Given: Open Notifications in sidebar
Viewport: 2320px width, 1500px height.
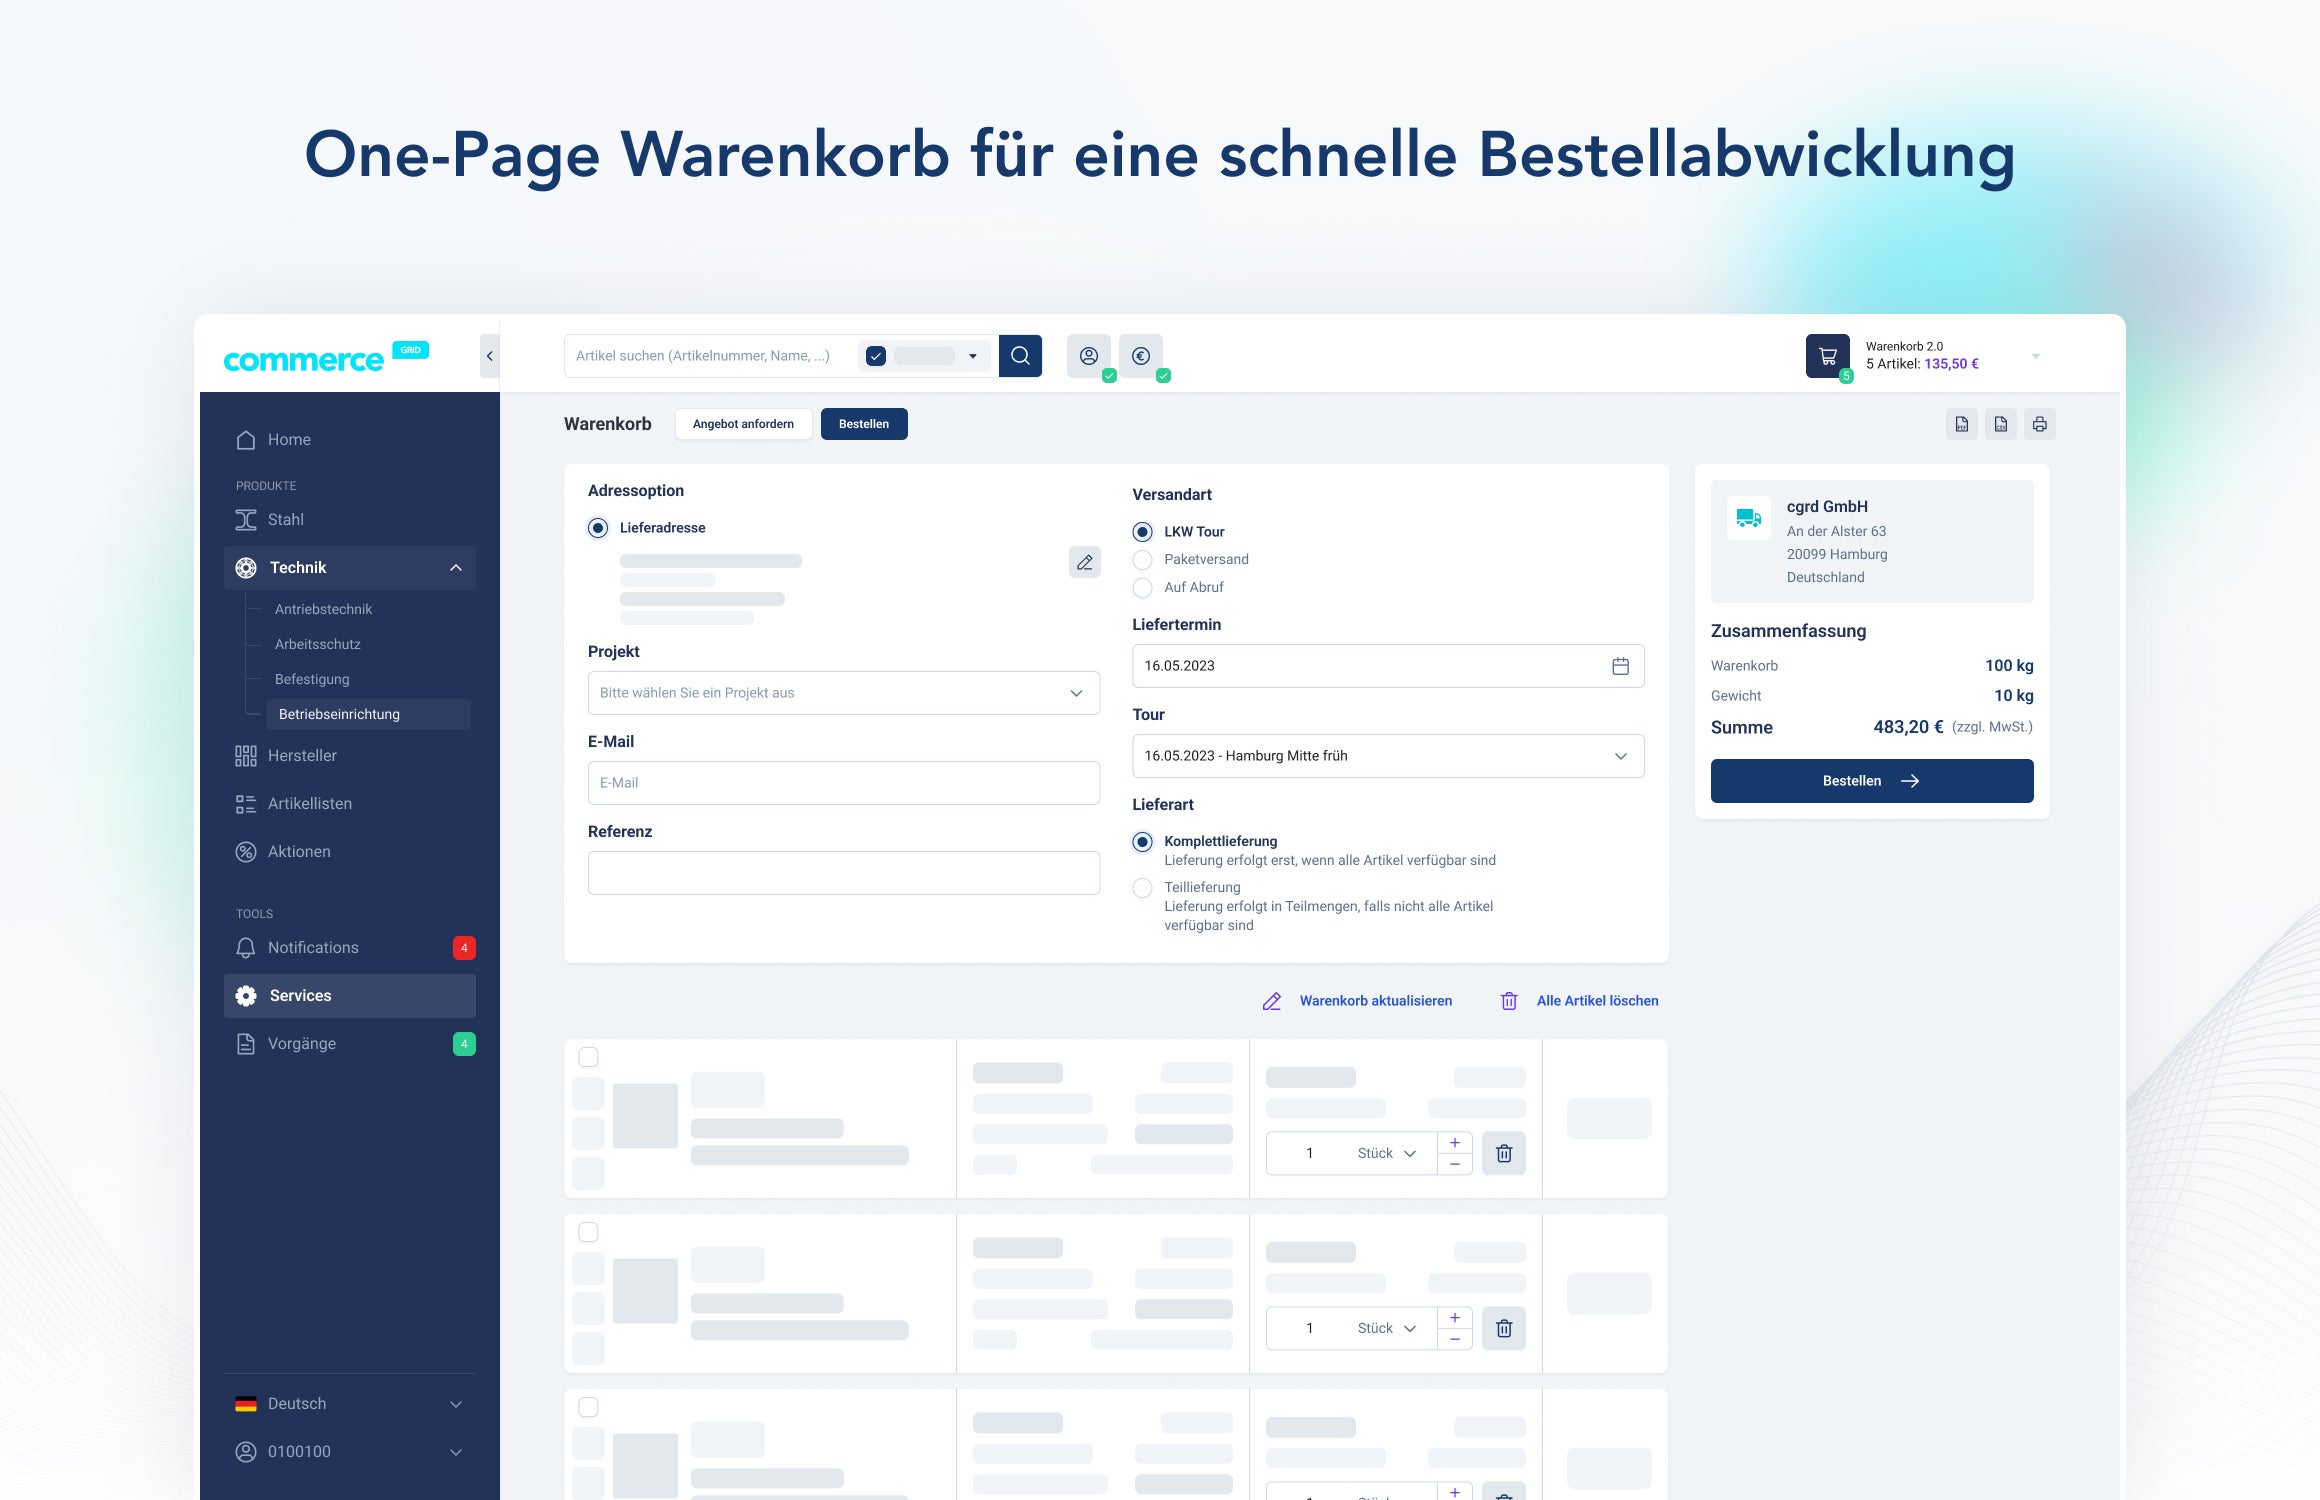Looking at the screenshot, I should coord(313,948).
